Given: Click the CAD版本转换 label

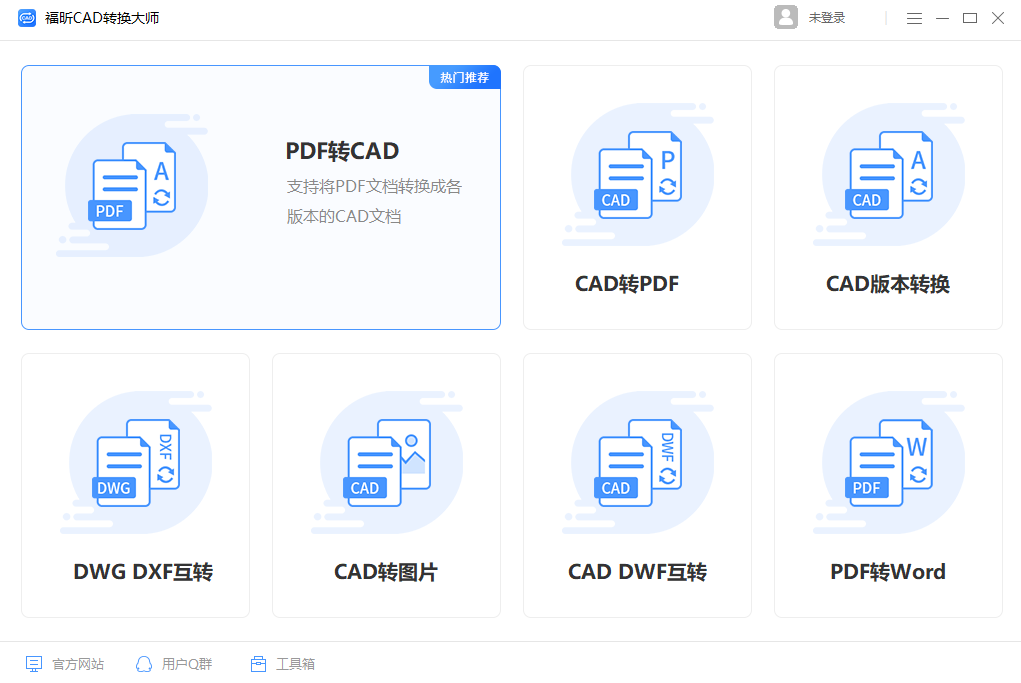Looking at the screenshot, I should [888, 284].
